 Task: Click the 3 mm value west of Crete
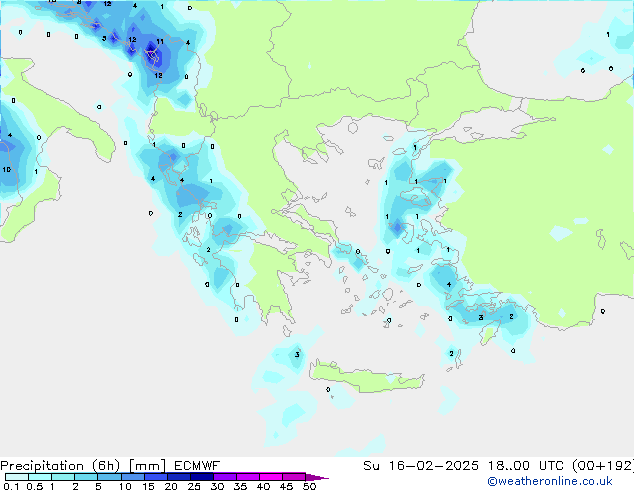pyautogui.click(x=297, y=355)
